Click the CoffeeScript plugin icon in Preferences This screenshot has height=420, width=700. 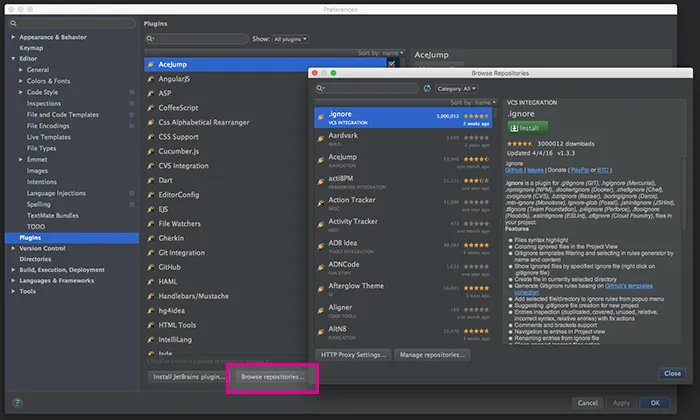[x=151, y=108]
